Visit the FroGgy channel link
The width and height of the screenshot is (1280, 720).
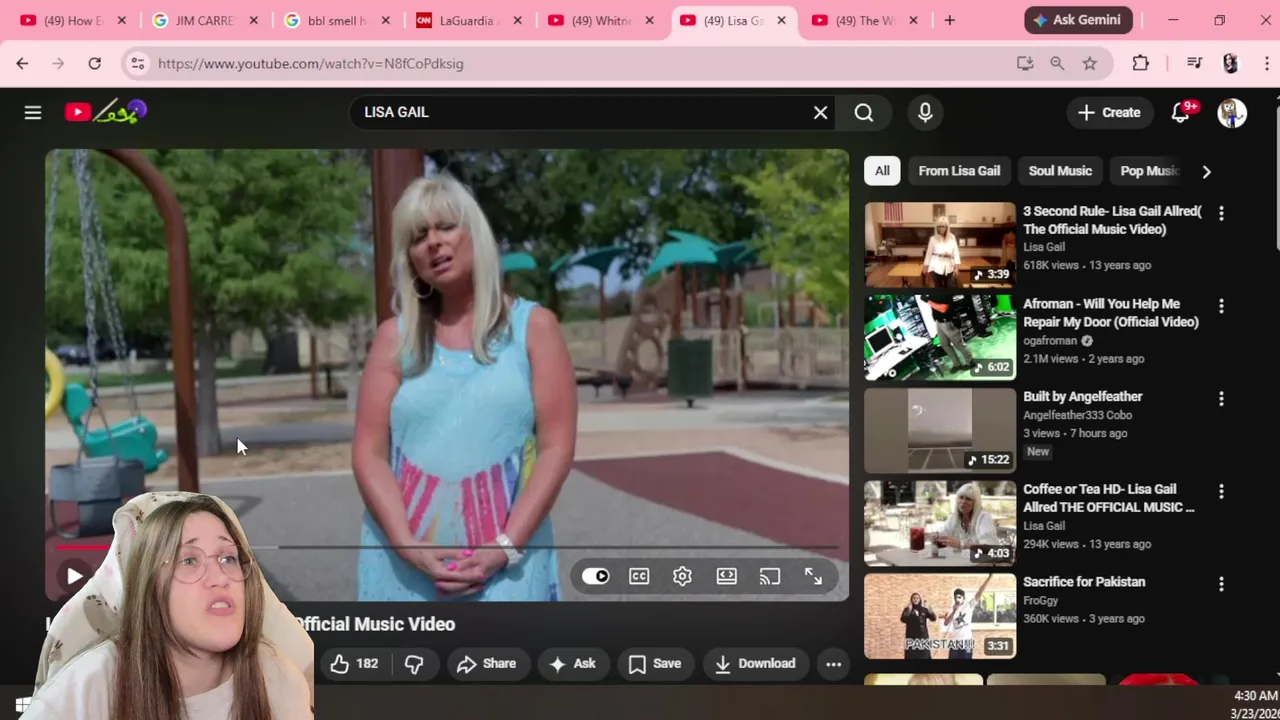[x=1040, y=601]
